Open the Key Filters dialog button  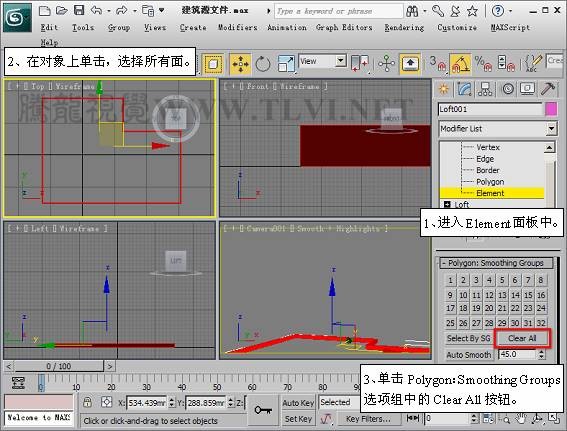tap(368, 419)
